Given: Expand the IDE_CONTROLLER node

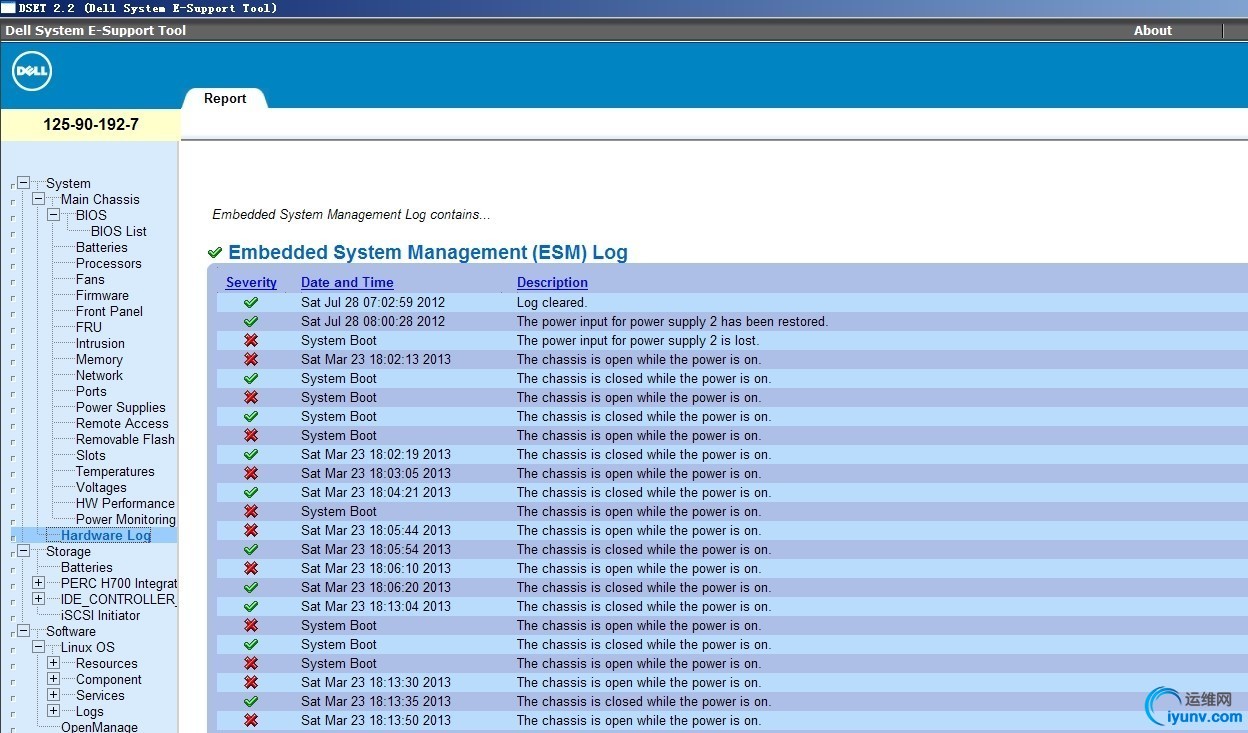Looking at the screenshot, I should click(x=38, y=599).
